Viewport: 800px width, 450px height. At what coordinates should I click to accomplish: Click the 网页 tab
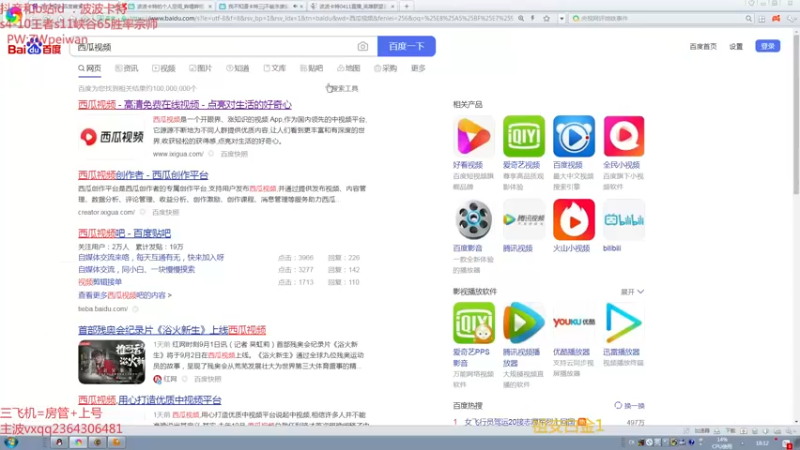coord(90,68)
